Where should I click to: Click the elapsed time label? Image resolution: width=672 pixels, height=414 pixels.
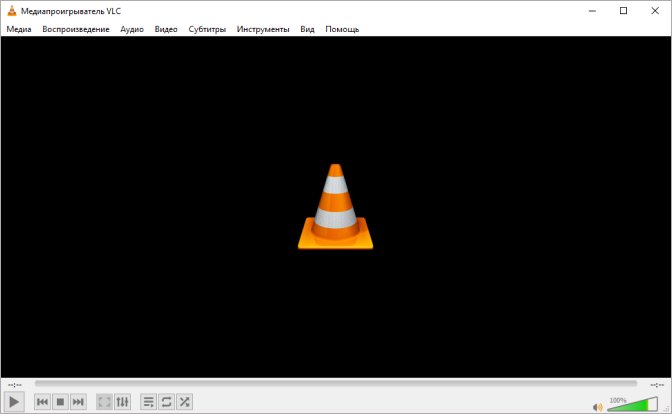pyautogui.click(x=15, y=385)
